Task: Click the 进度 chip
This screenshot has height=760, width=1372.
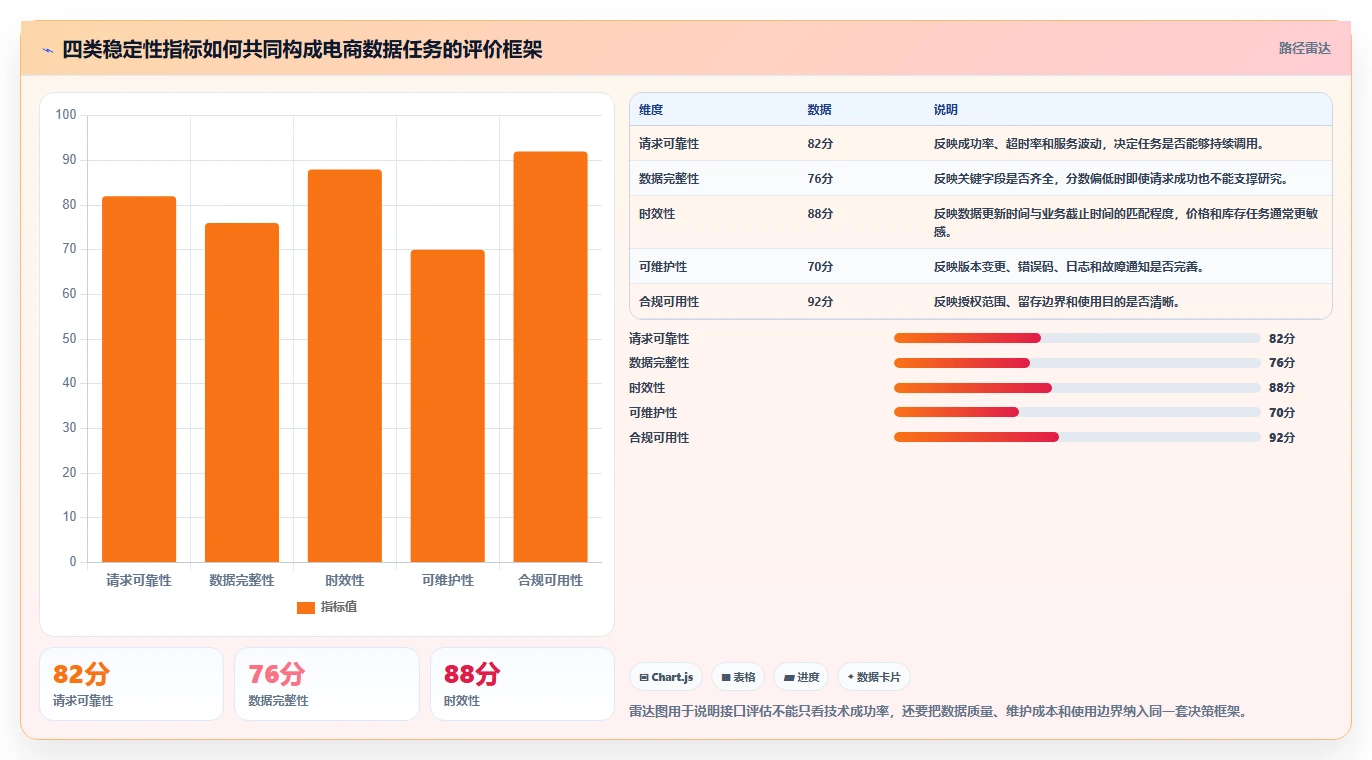Action: coord(801,677)
